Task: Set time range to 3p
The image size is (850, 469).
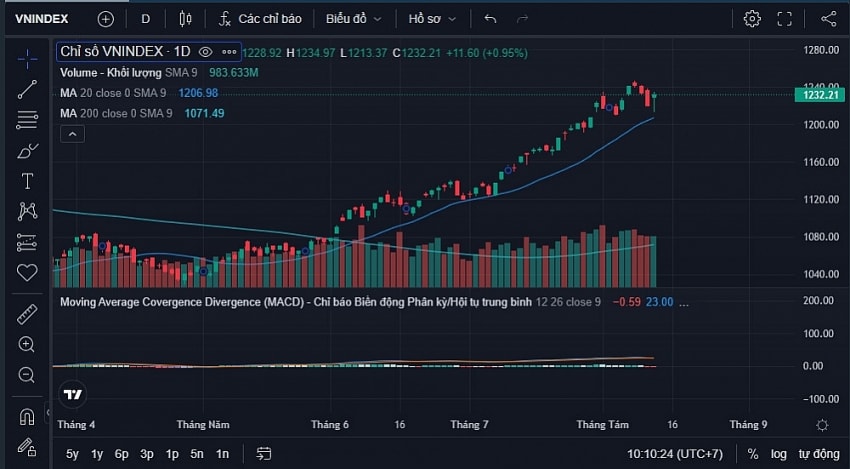Action: click(147, 454)
